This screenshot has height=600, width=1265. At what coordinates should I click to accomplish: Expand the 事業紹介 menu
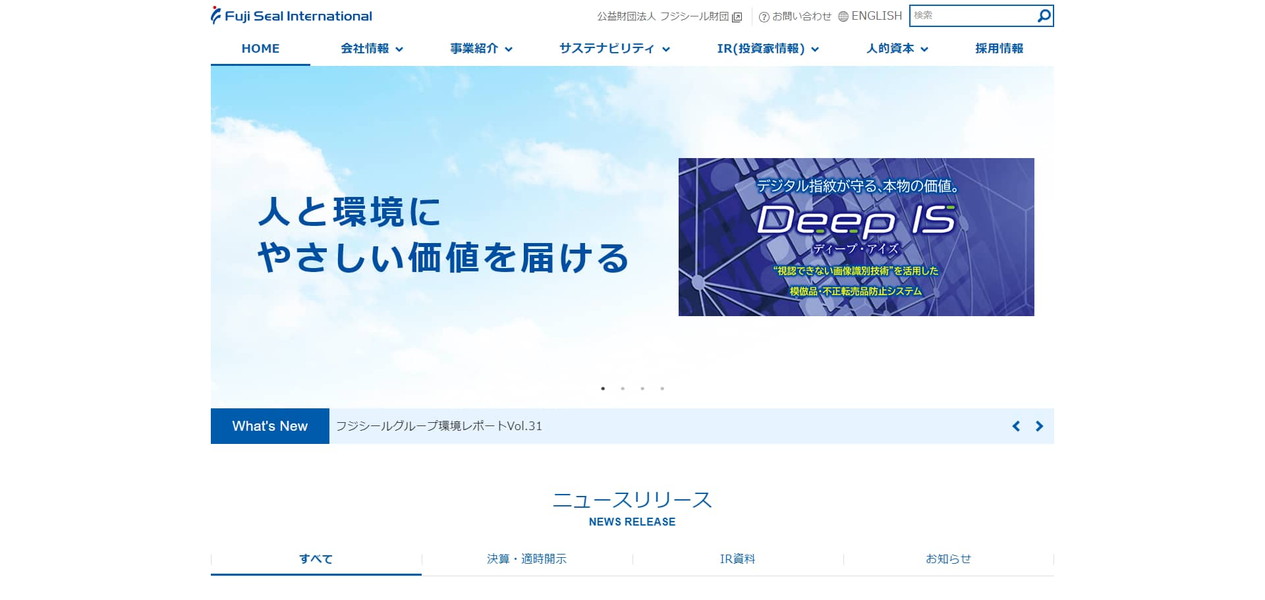[x=481, y=48]
